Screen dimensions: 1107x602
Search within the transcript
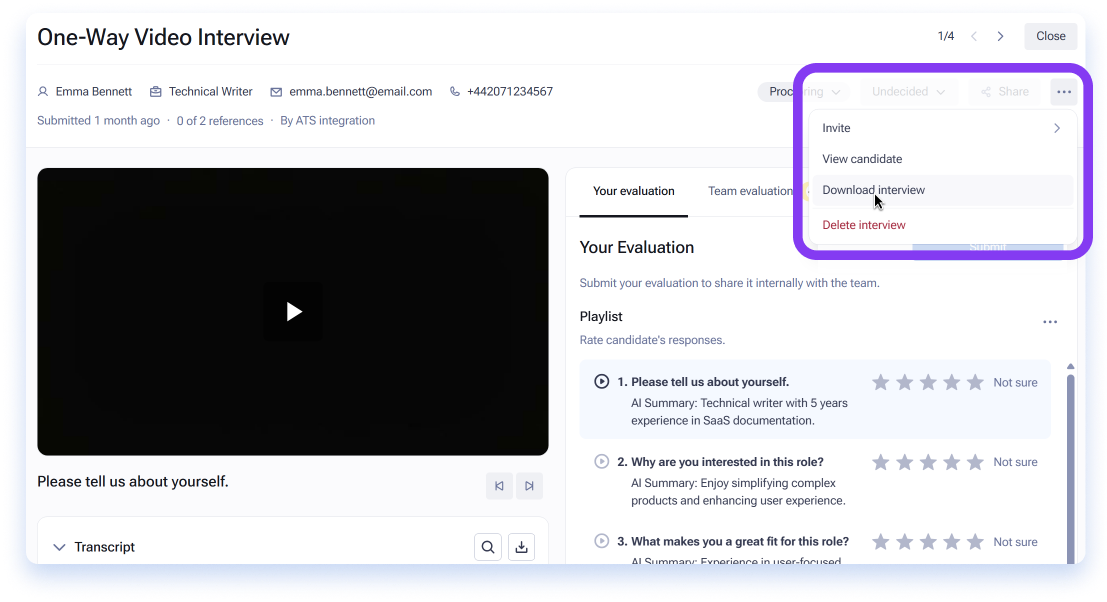pyautogui.click(x=488, y=547)
